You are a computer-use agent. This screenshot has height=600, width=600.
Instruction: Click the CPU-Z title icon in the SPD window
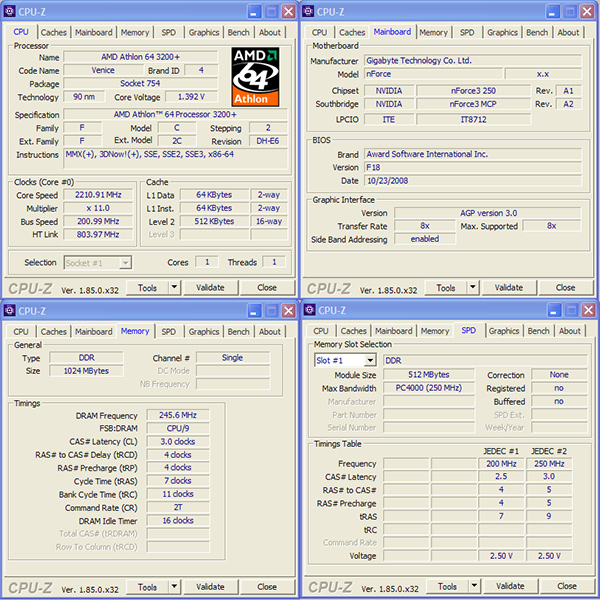coord(310,310)
